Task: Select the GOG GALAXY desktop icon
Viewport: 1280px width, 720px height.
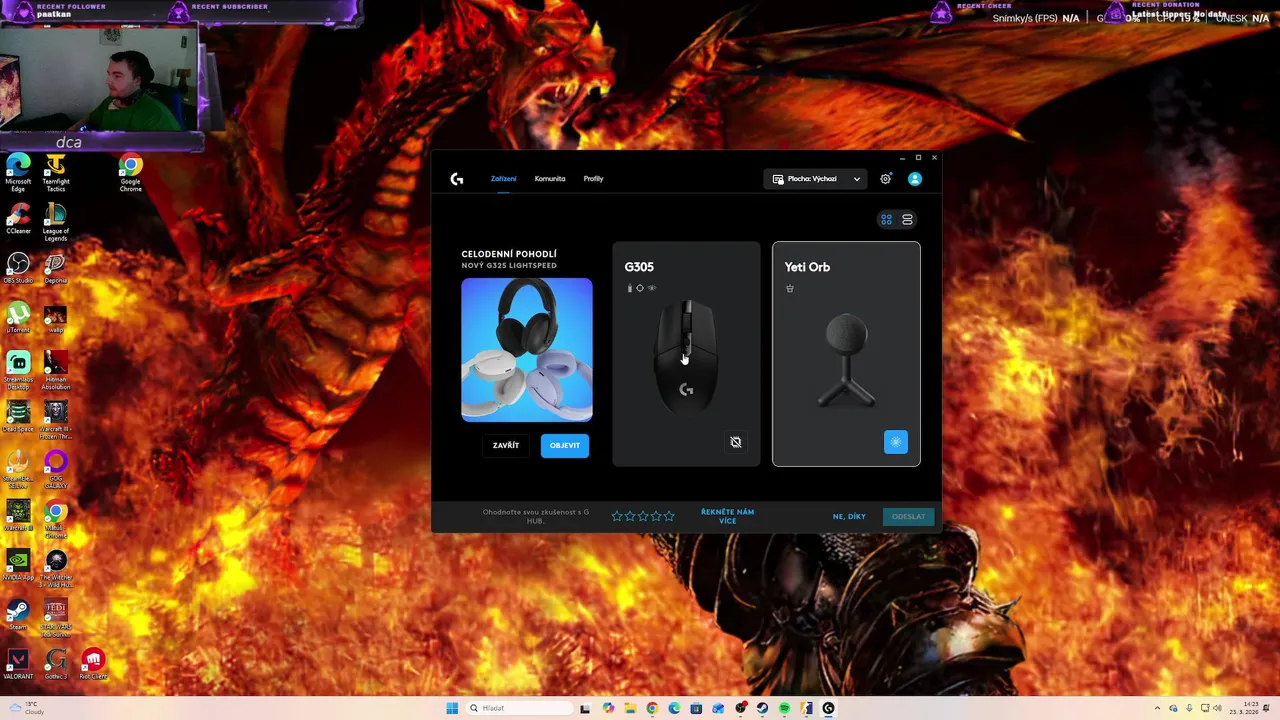Action: point(56,468)
